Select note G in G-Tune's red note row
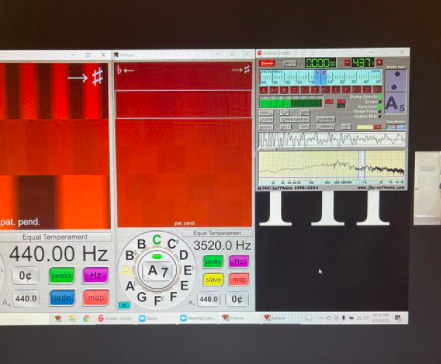The image size is (441, 364). point(367,90)
